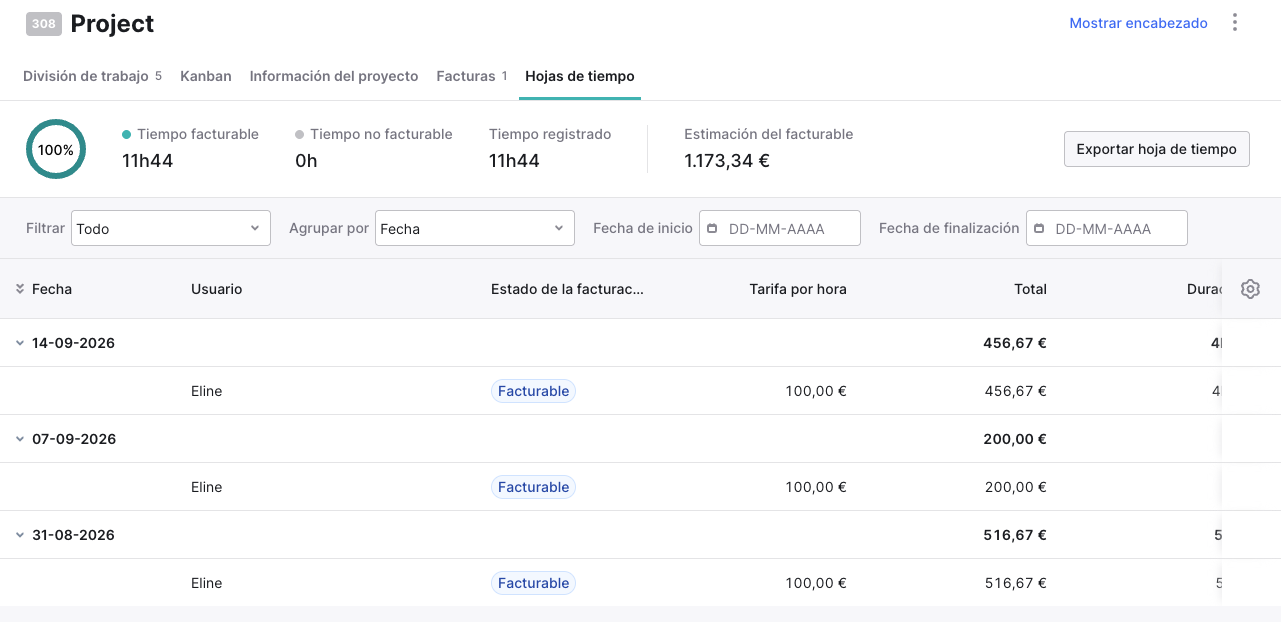Image resolution: width=1281 pixels, height=622 pixels.
Task: Click Mostrar encabezado link
Action: (1139, 23)
